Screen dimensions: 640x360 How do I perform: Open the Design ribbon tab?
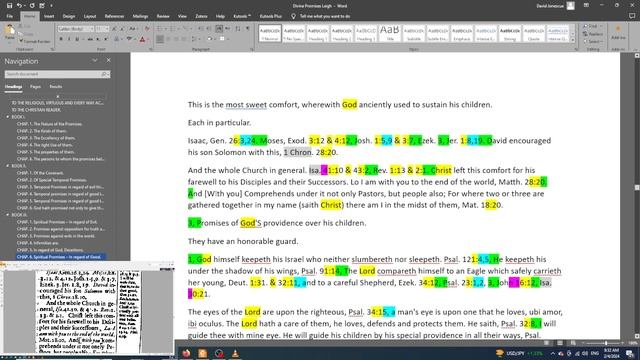tap(69, 16)
